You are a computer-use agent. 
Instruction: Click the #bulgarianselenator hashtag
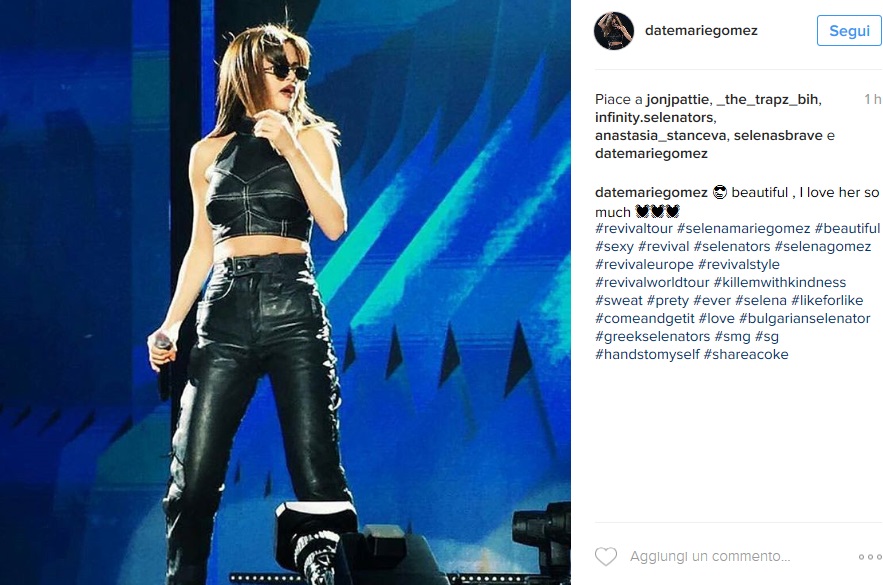[x=804, y=319]
